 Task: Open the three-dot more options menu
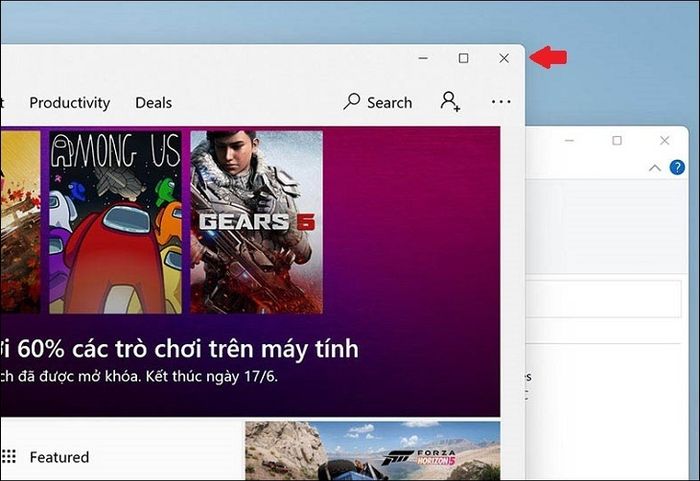tap(501, 102)
